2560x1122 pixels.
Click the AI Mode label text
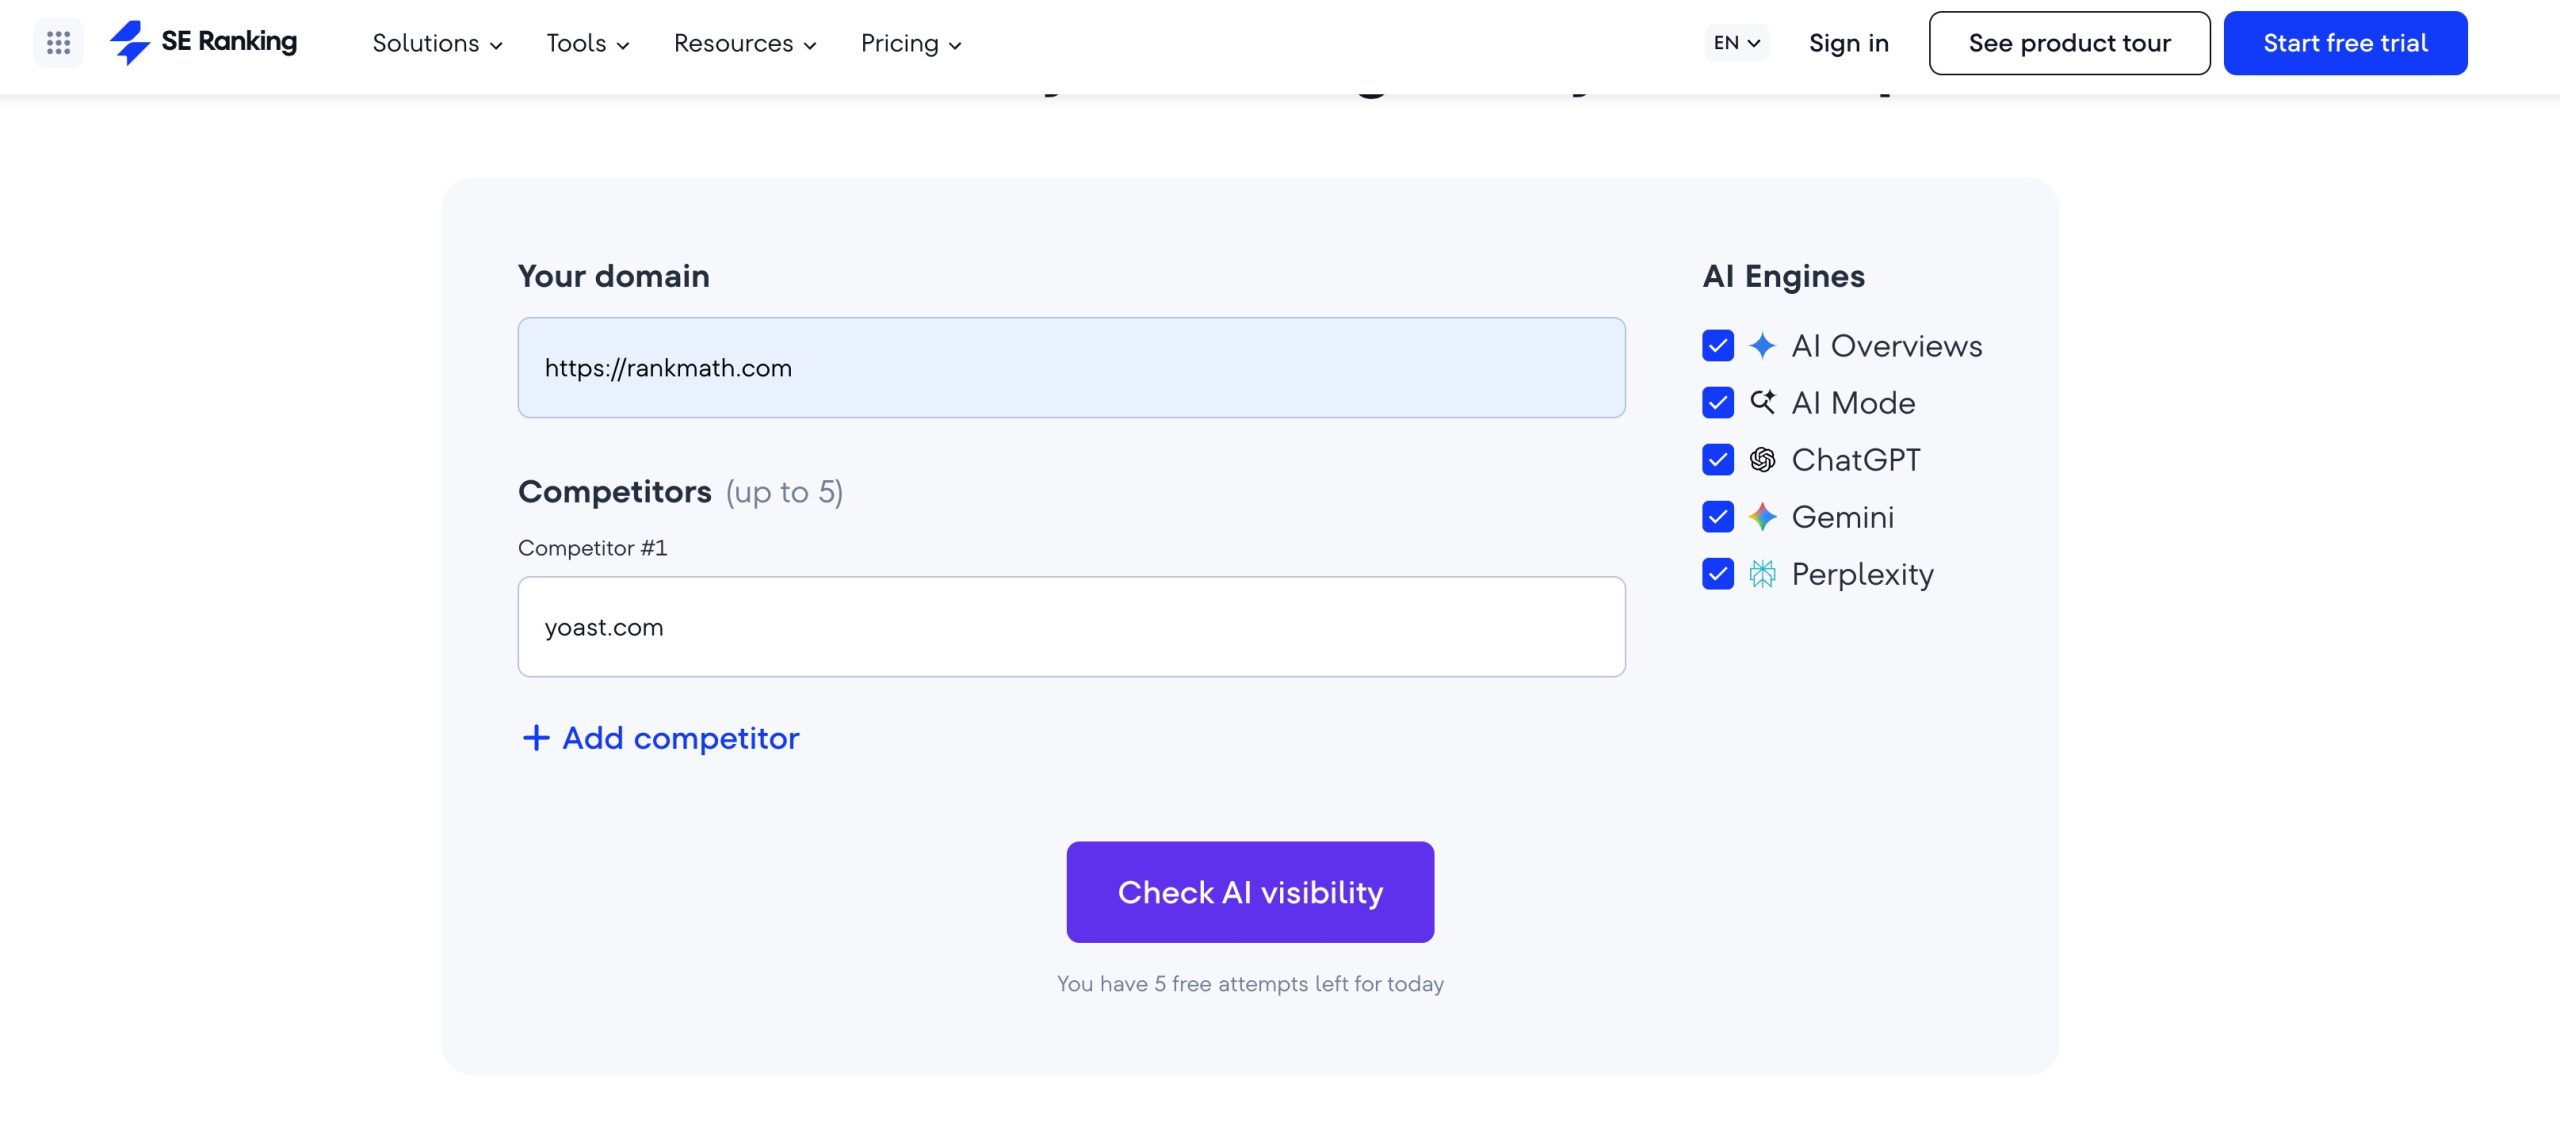click(1853, 403)
